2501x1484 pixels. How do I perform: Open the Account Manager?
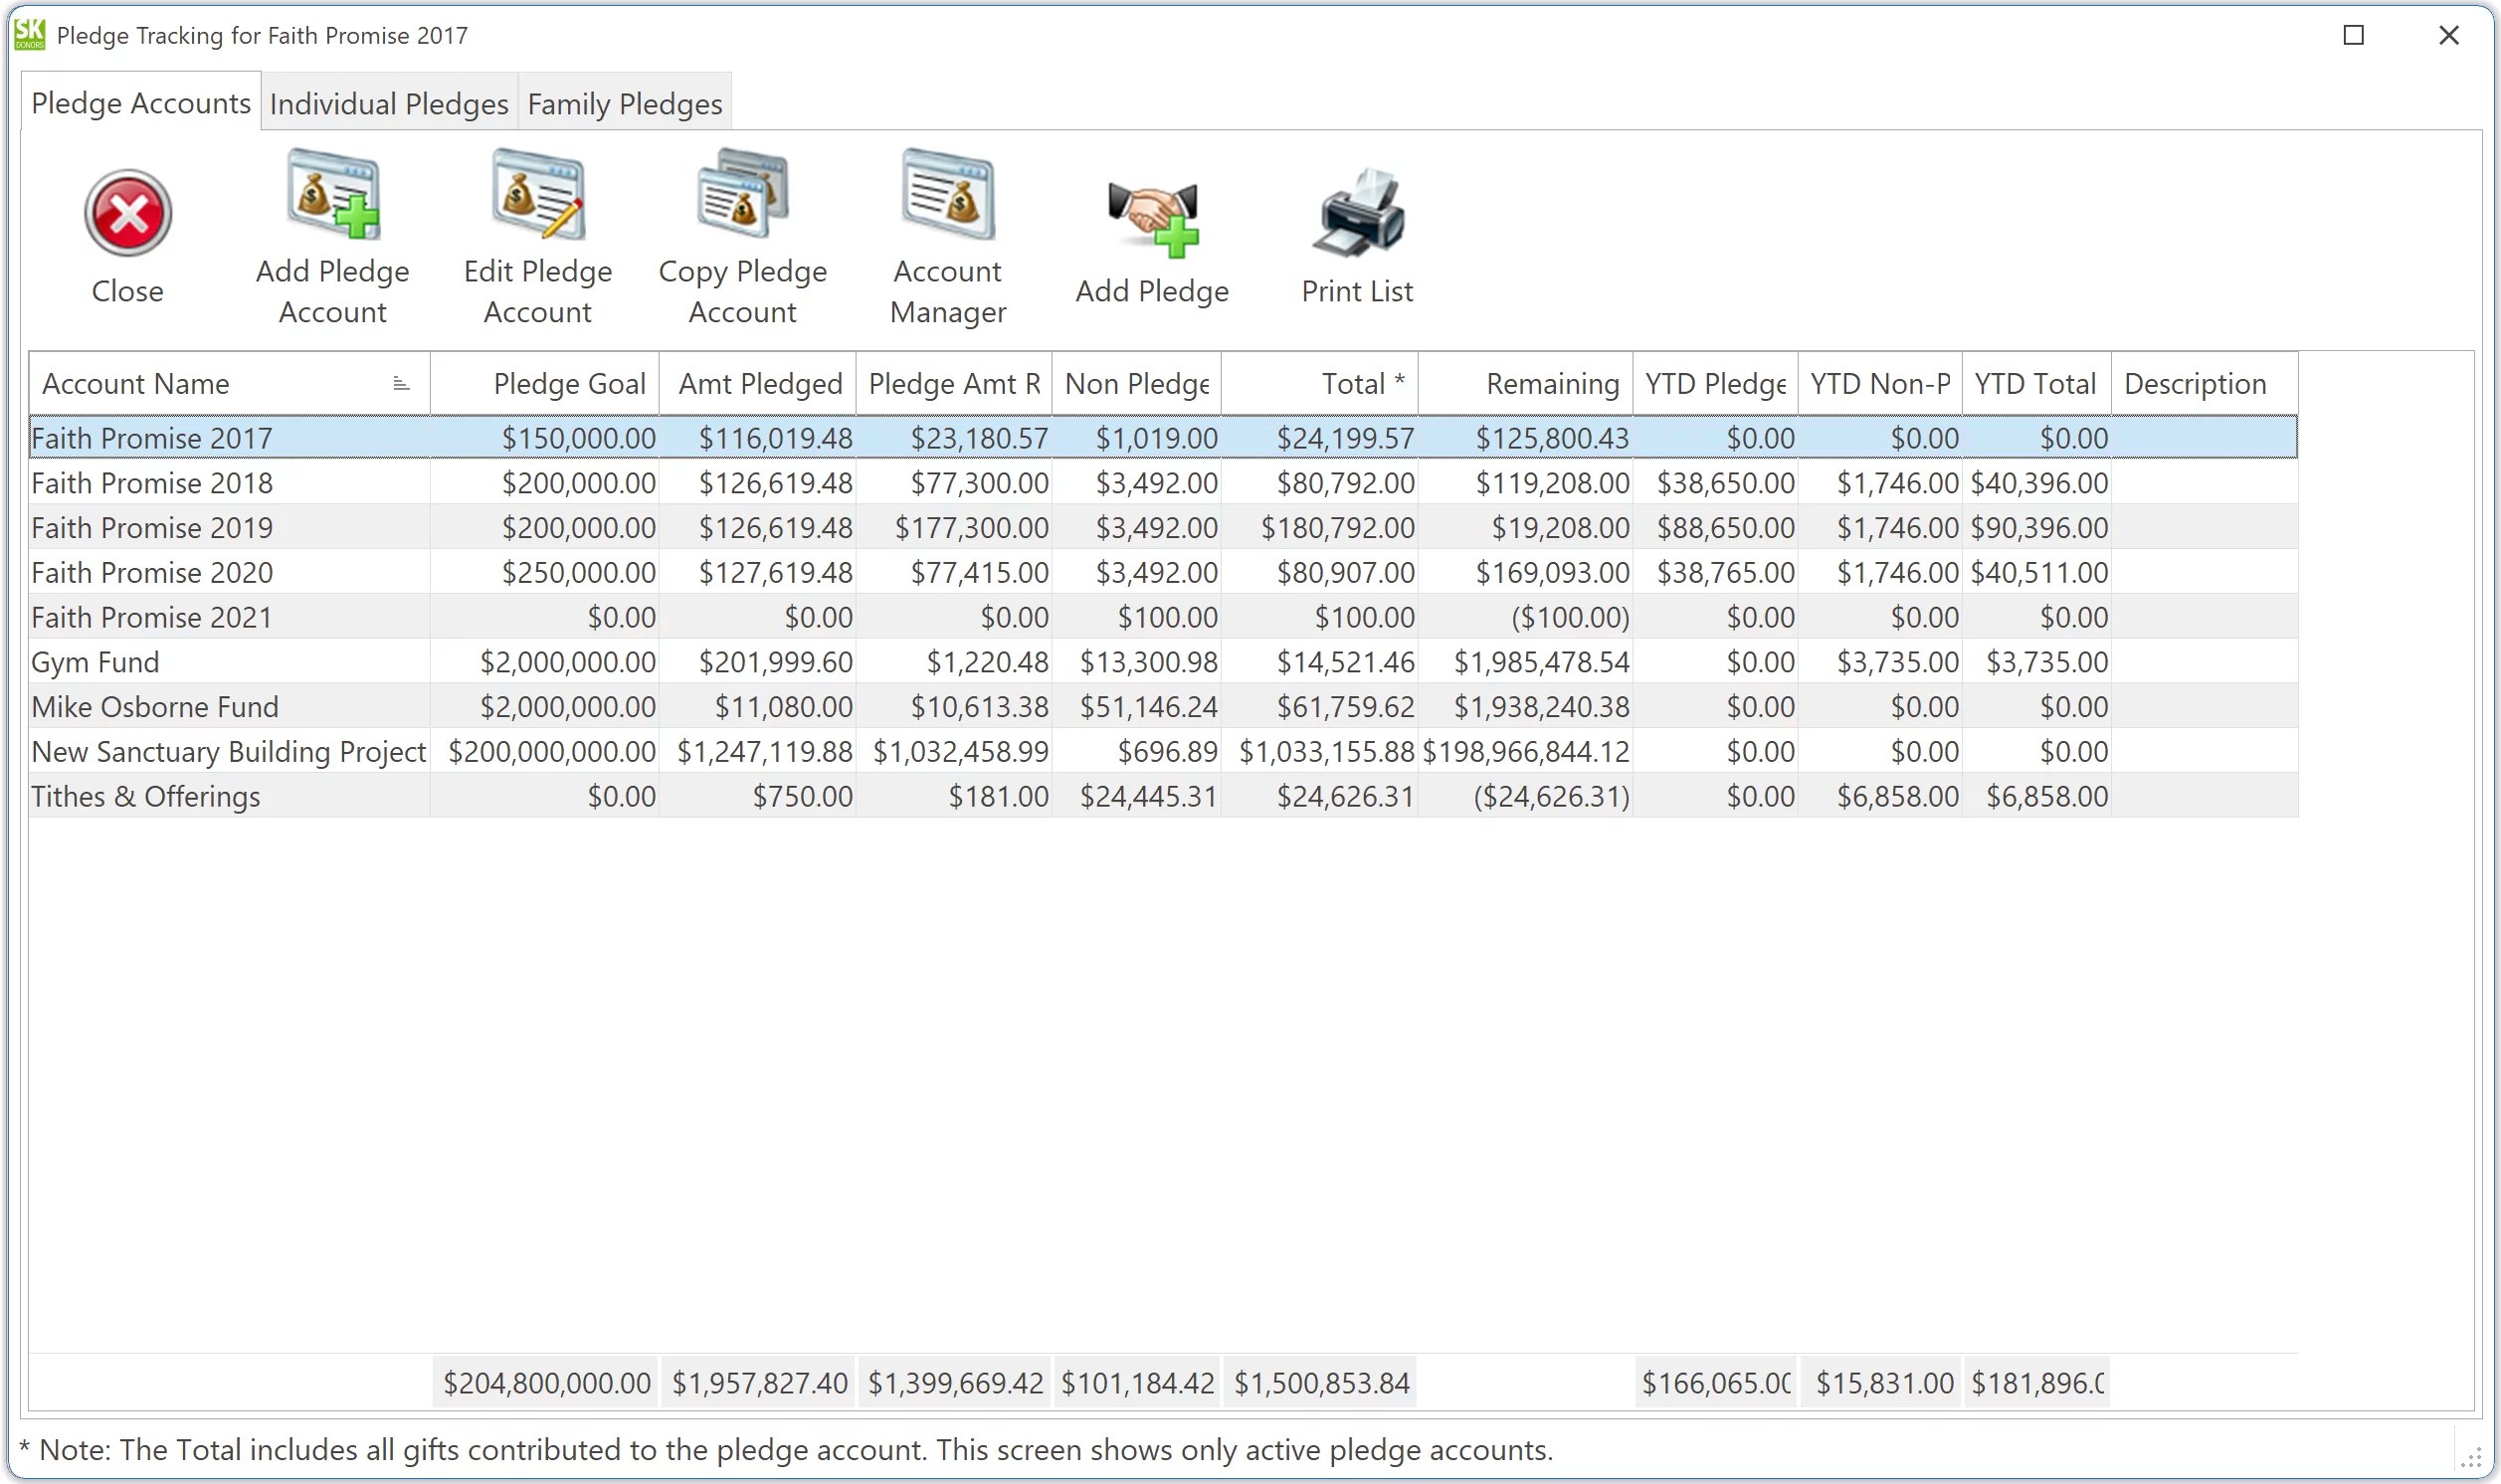point(947,195)
